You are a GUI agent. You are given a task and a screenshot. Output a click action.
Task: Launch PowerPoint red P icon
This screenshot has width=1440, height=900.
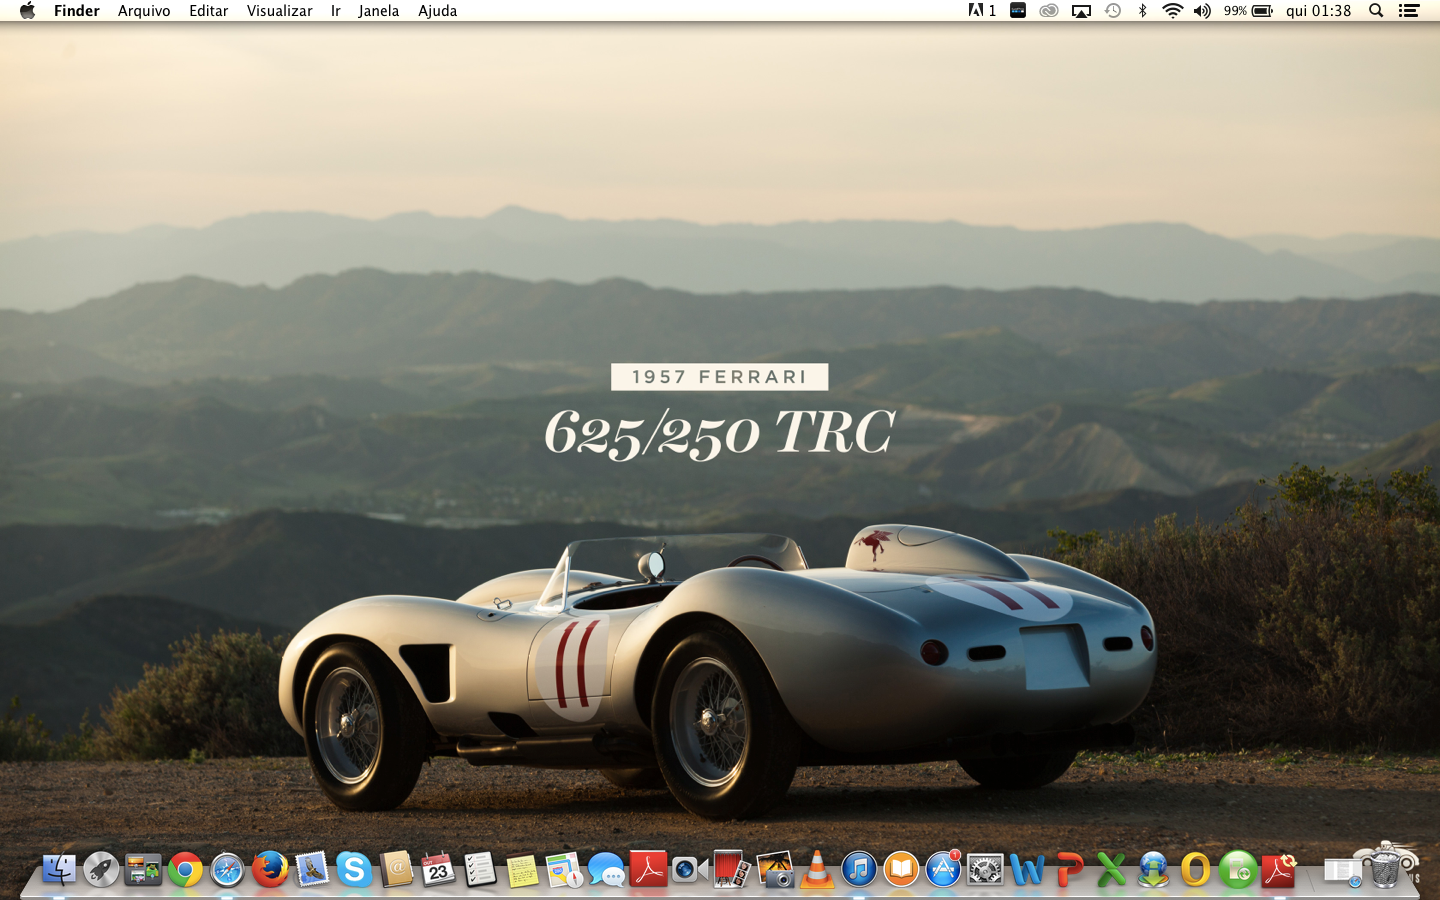click(x=1069, y=869)
